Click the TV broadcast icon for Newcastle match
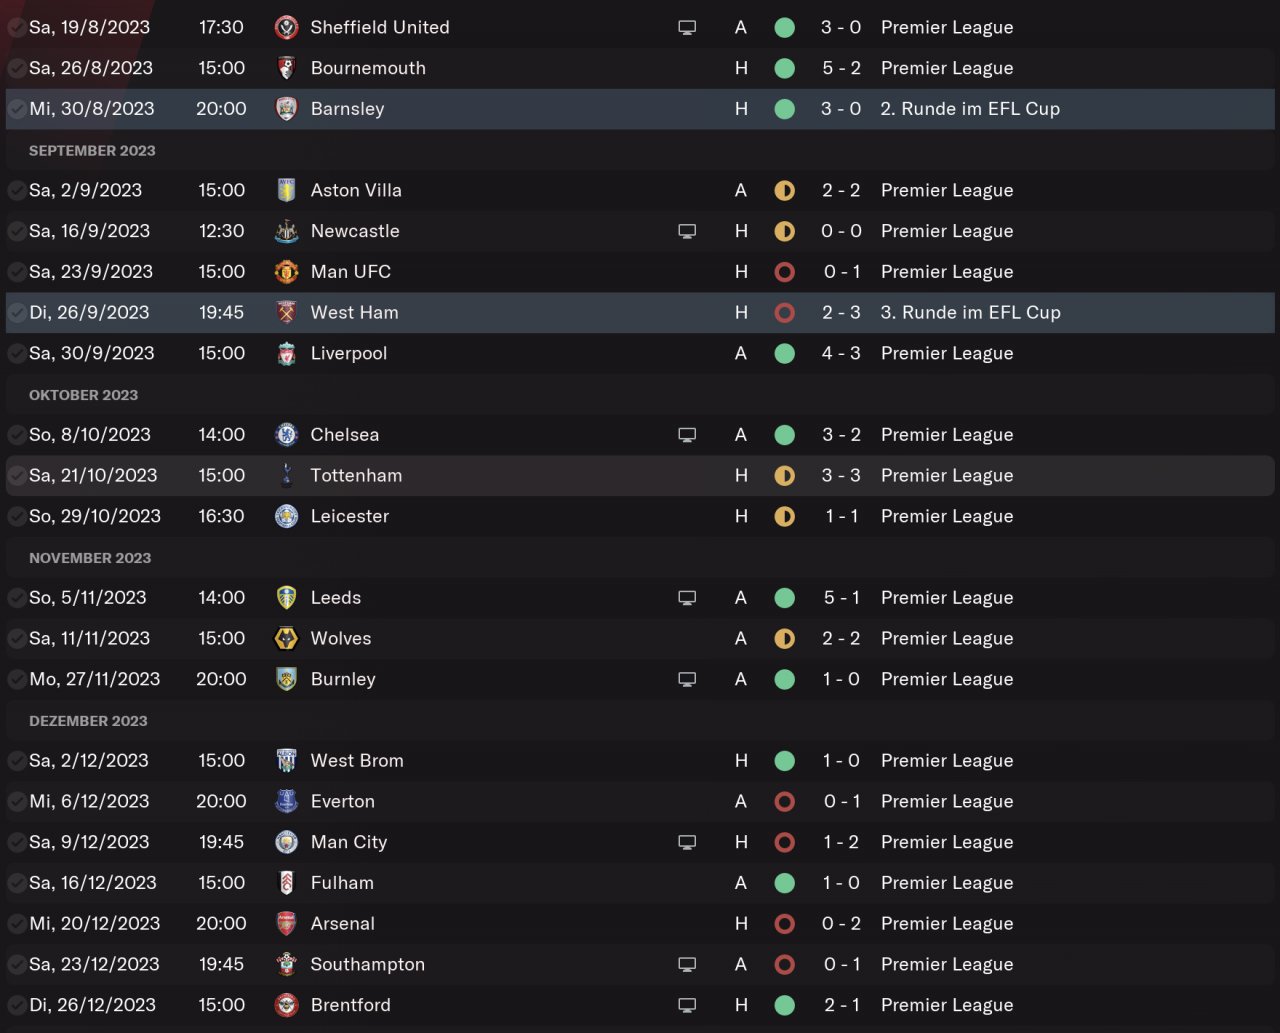Viewport: 1280px width, 1033px height. 687,231
